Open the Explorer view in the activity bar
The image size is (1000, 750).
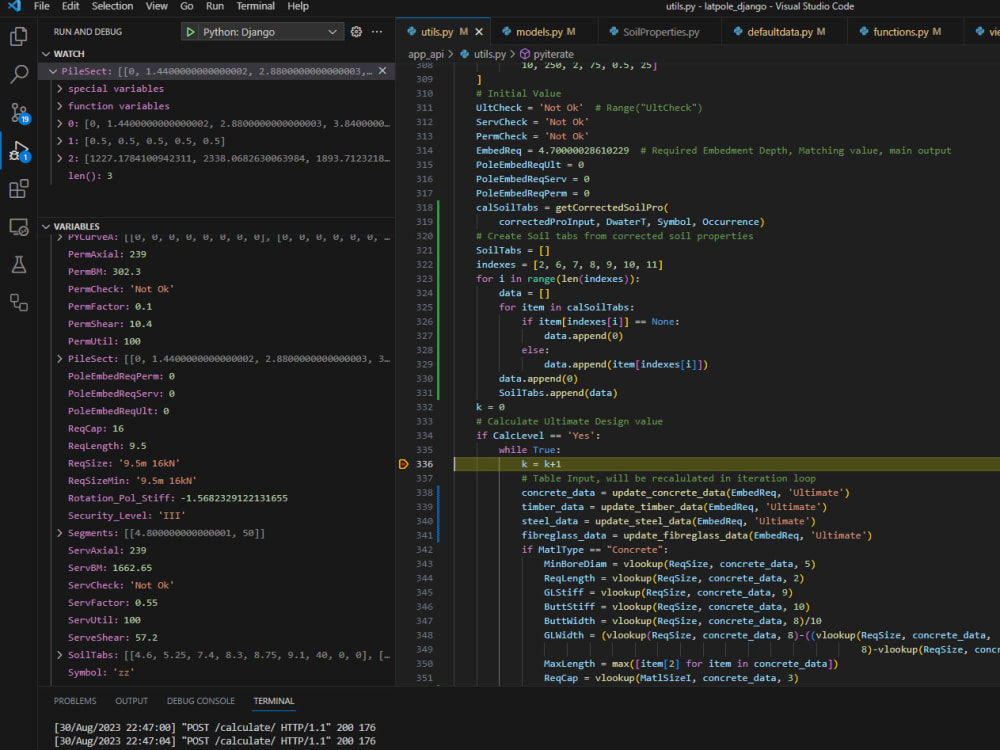coord(16,35)
